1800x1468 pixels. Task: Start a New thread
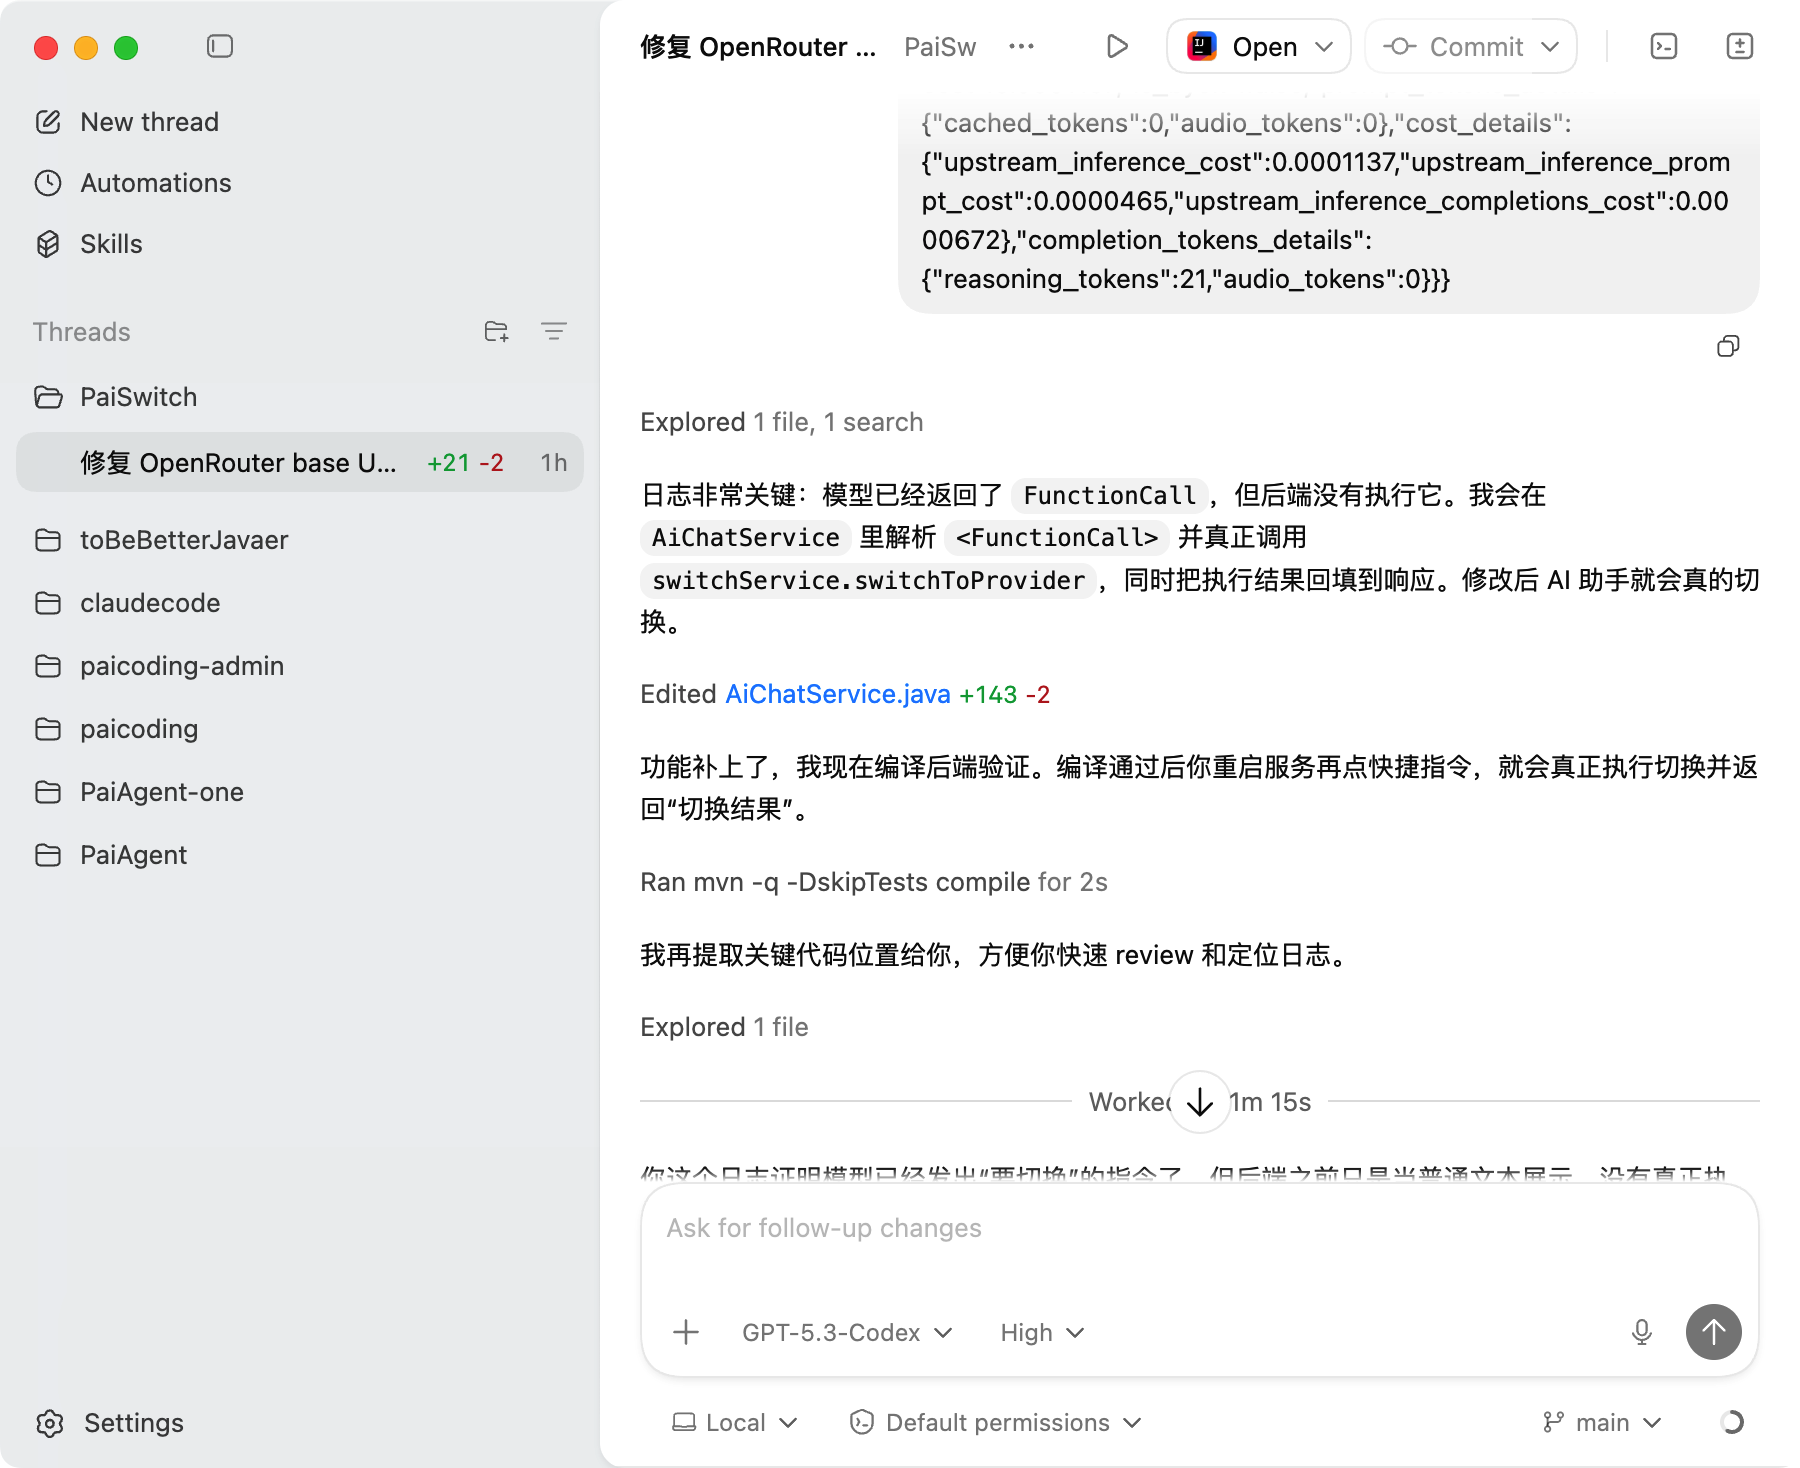point(149,122)
